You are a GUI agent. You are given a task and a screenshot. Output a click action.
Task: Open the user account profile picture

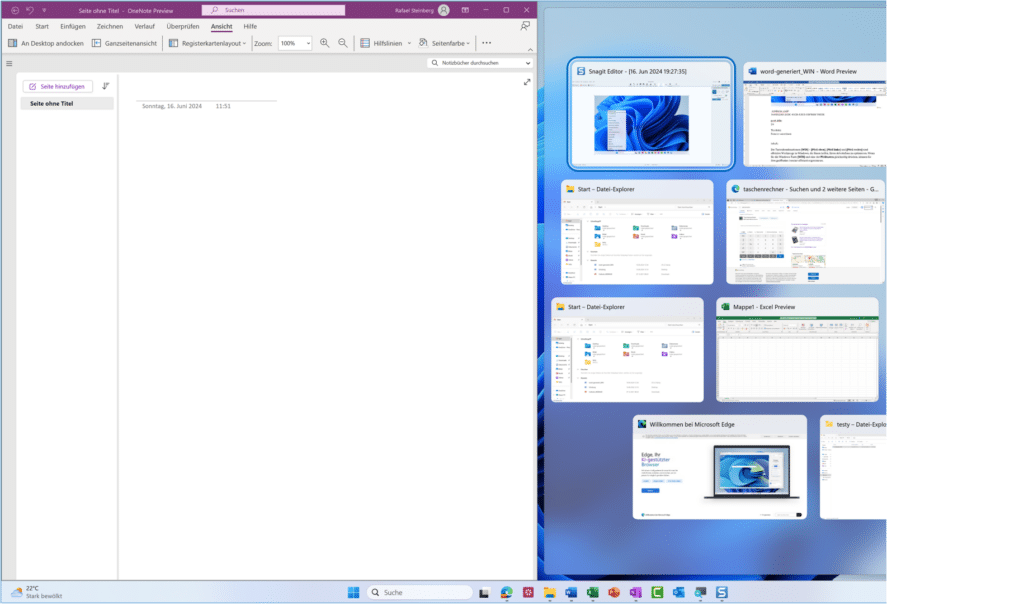(443, 10)
